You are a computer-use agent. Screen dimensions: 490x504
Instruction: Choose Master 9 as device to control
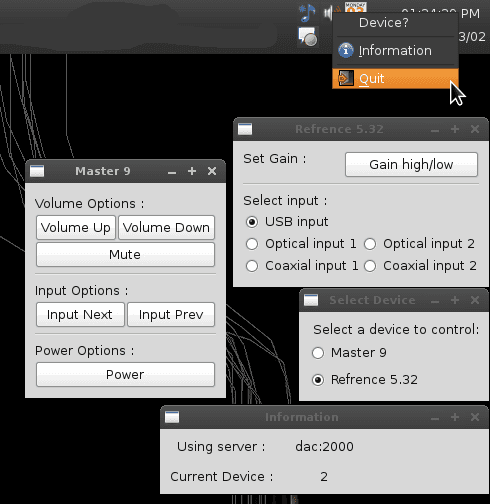point(318,353)
